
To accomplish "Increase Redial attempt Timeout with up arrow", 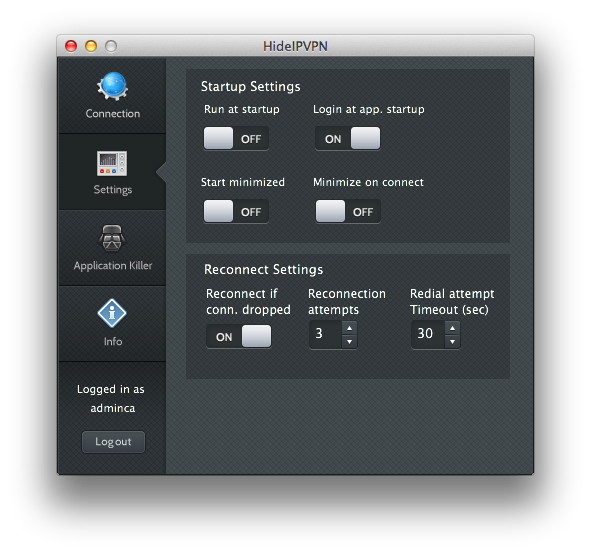I will 452,328.
